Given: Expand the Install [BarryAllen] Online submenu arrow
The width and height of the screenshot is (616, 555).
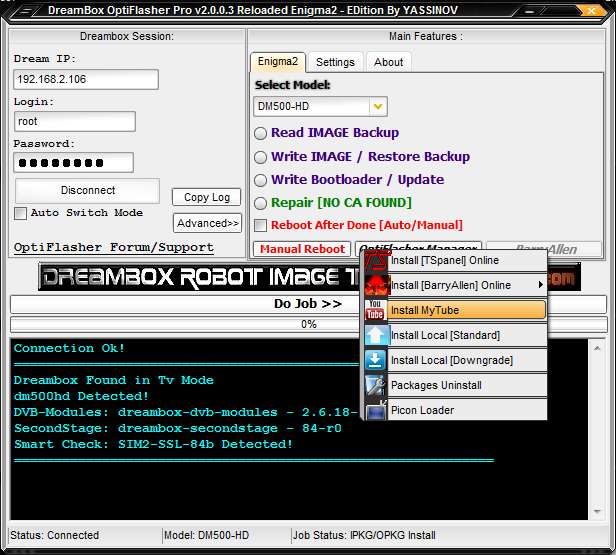Looking at the screenshot, I should 541,284.
